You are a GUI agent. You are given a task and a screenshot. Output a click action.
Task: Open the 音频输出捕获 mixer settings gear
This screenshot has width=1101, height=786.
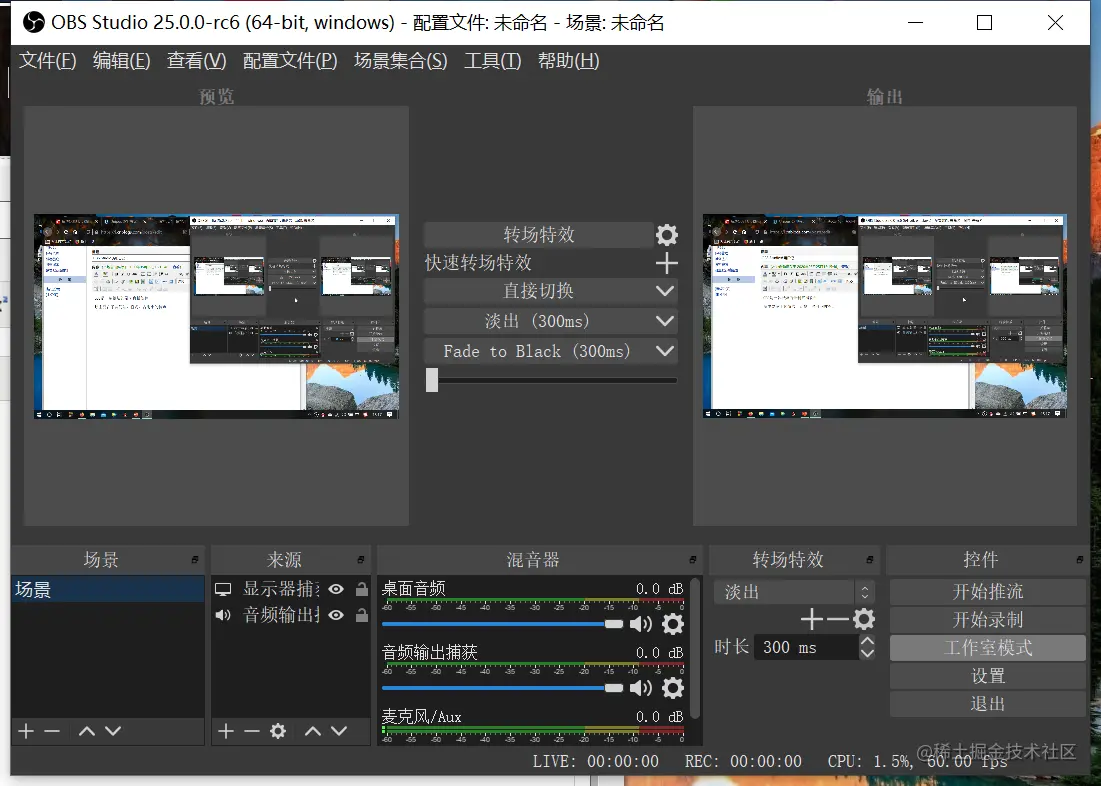[673, 688]
